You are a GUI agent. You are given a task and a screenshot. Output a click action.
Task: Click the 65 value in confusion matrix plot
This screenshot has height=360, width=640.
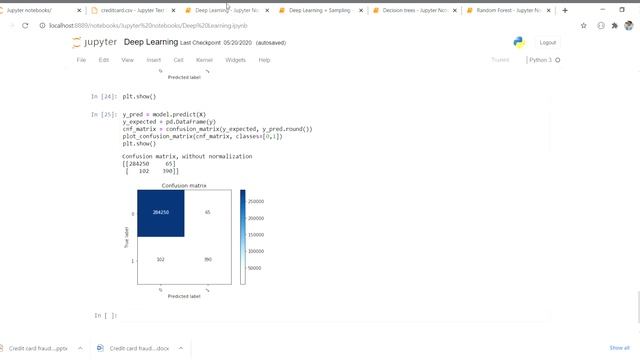click(207, 212)
